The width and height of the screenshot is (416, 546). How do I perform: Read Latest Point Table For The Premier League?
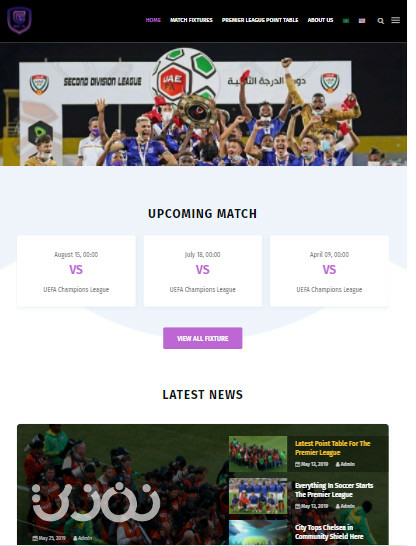click(332, 448)
